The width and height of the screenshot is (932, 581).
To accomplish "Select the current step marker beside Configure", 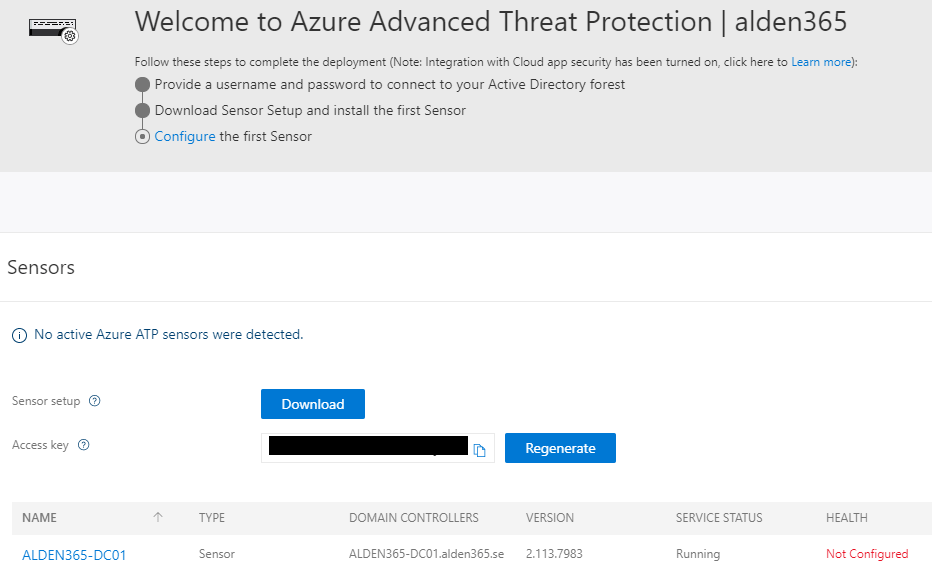I will point(142,137).
